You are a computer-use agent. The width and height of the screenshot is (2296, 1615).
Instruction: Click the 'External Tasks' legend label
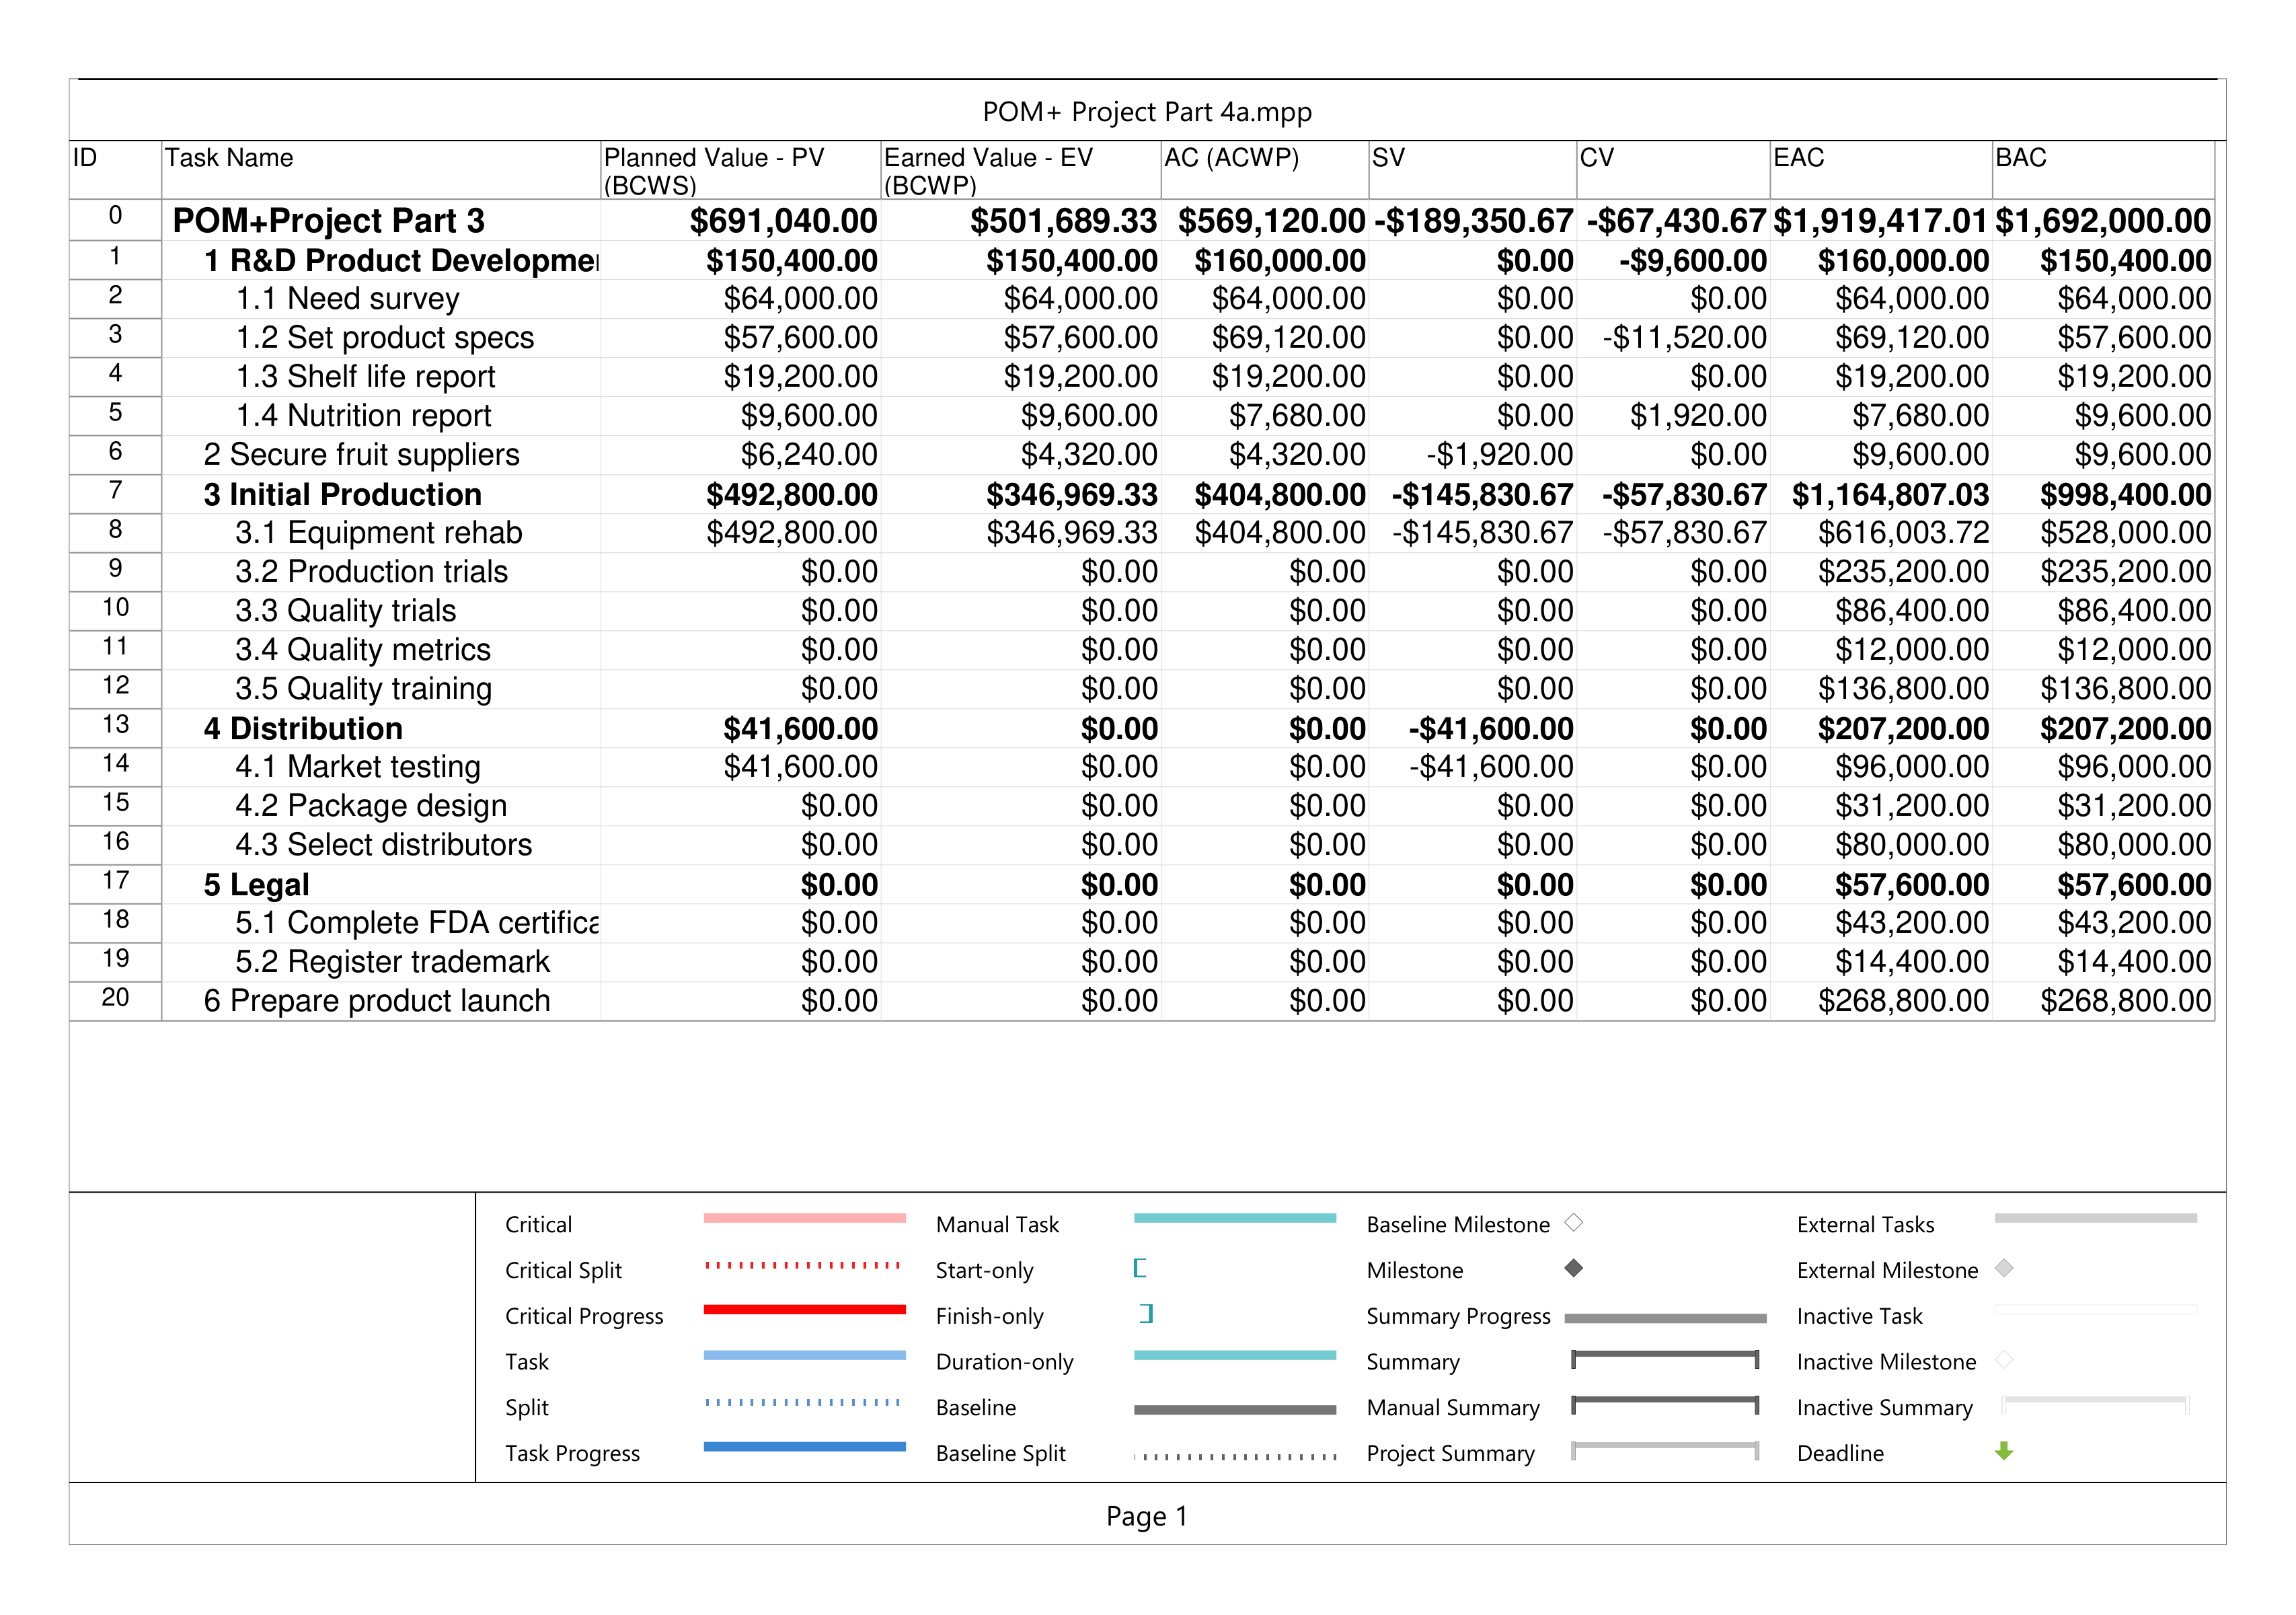tap(1865, 1224)
